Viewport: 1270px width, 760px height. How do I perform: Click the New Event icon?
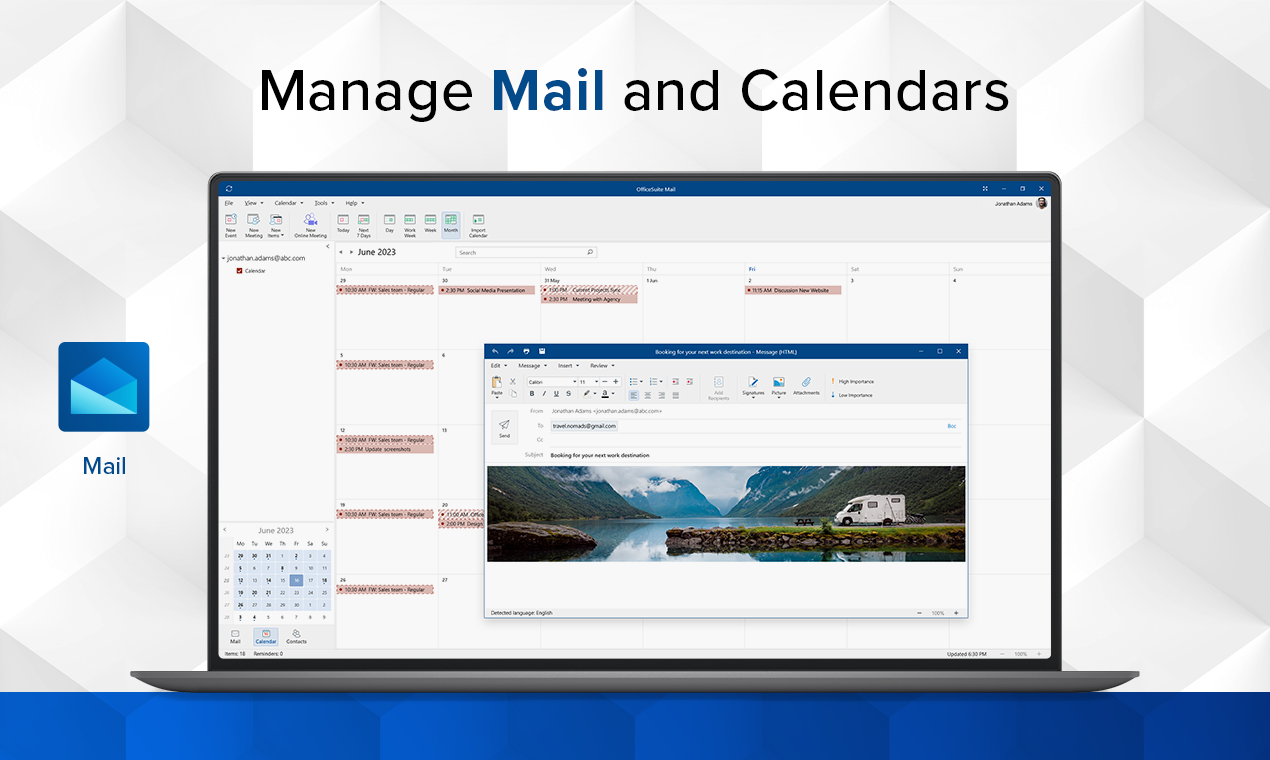click(231, 219)
